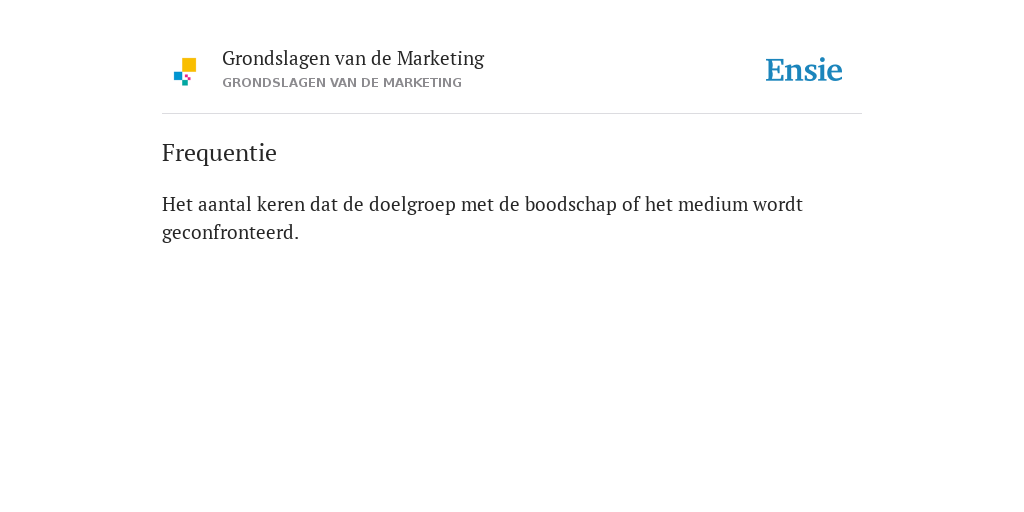Open the Grondslagen van de Marketing title

click(x=353, y=59)
